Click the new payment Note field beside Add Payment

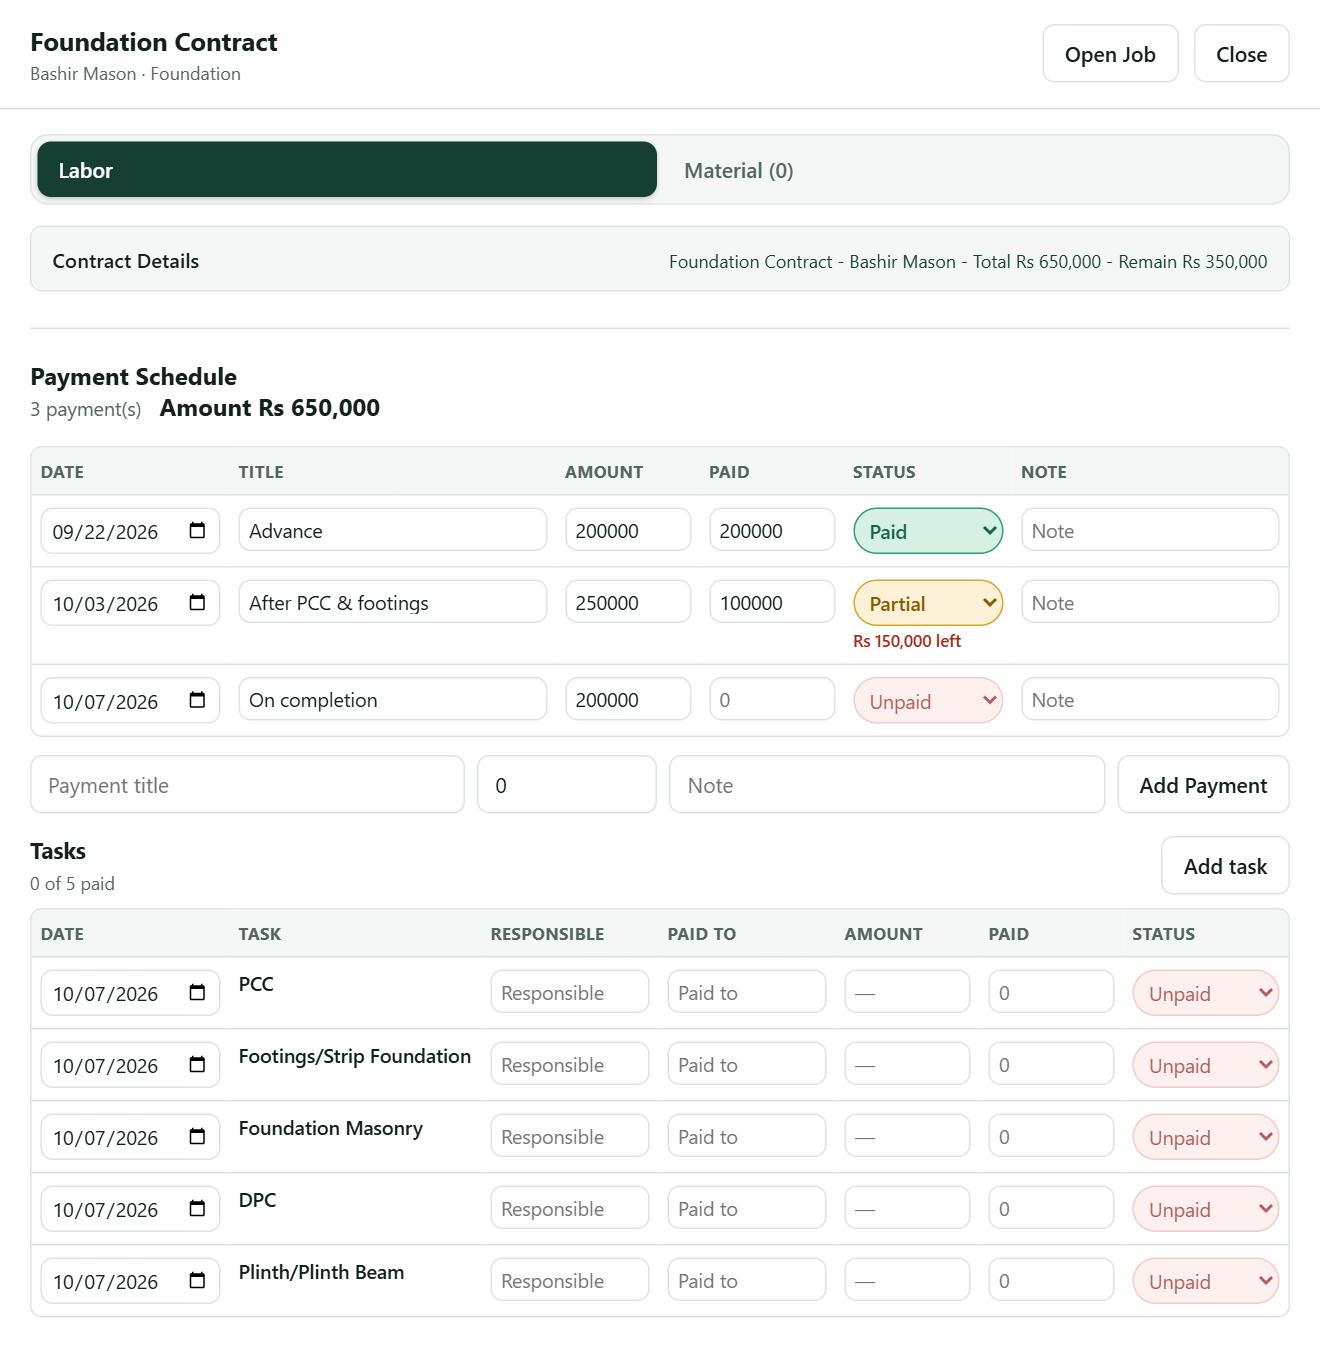coord(887,785)
